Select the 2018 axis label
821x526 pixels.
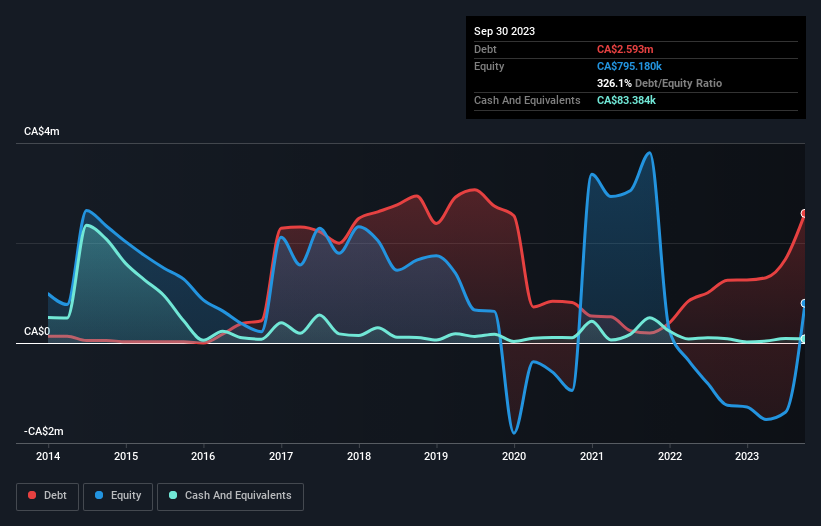tap(359, 456)
